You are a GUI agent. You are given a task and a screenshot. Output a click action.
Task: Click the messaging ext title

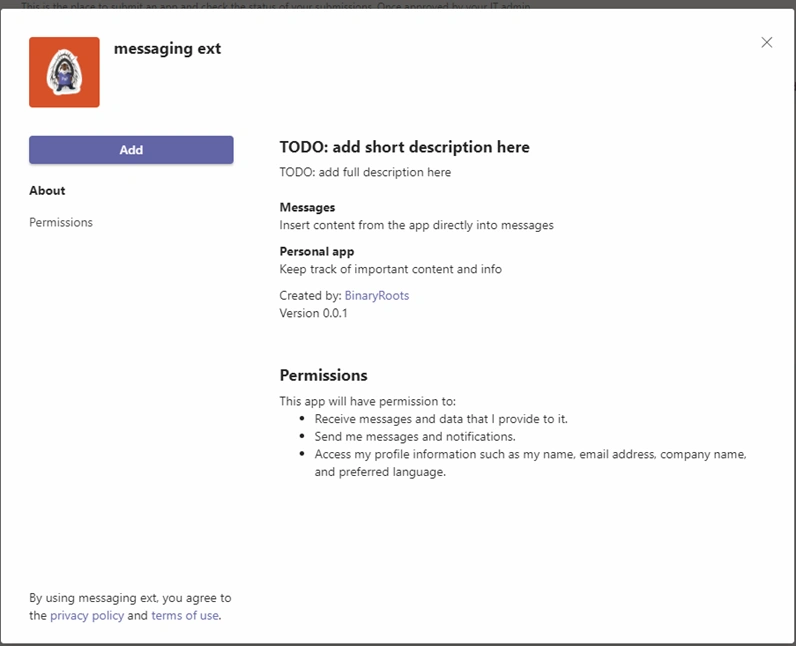[168, 49]
